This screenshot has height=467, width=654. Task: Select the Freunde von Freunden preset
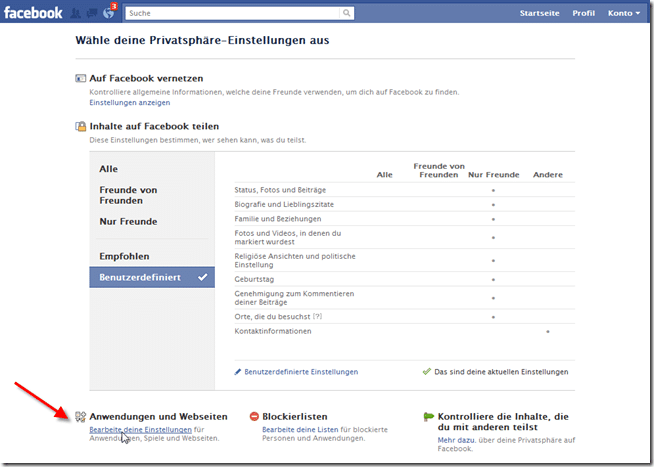point(128,195)
